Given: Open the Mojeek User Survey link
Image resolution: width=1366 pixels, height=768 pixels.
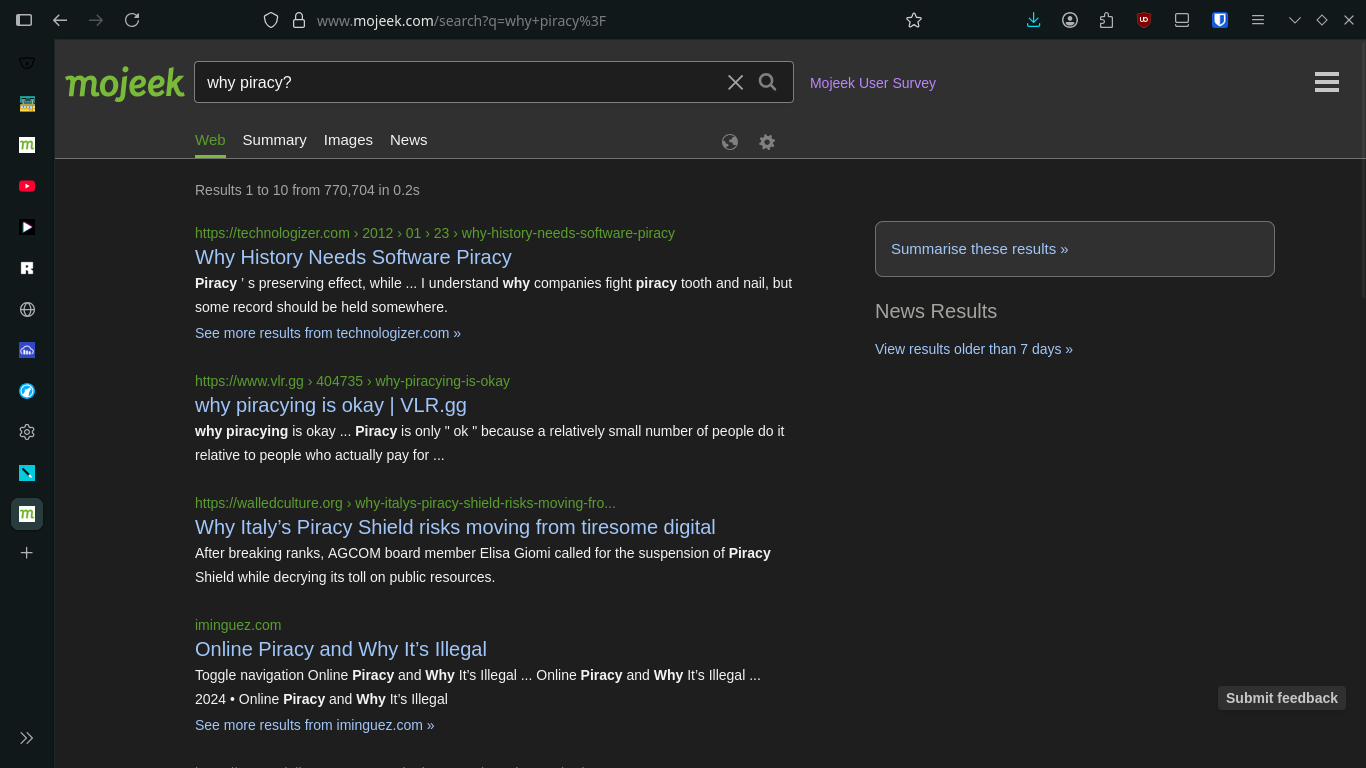Looking at the screenshot, I should 873,83.
